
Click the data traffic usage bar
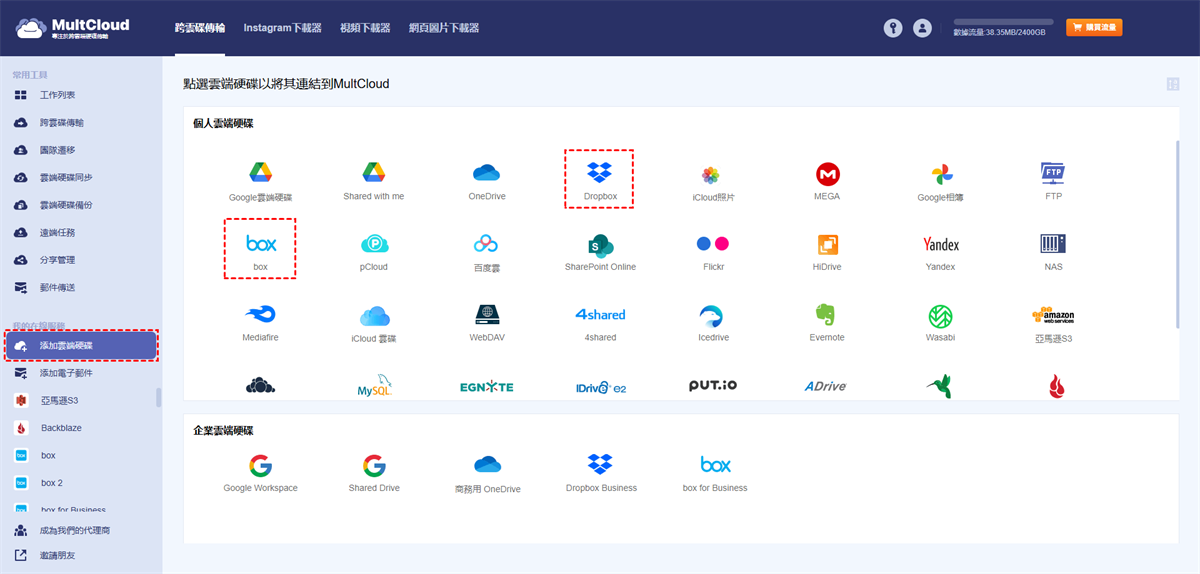[x=1003, y=21]
